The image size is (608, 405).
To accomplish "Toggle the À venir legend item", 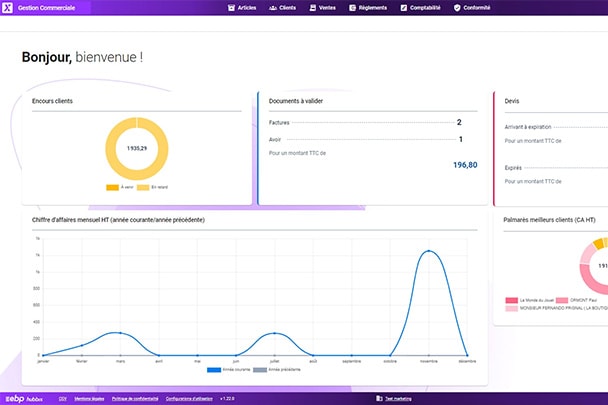I will pos(120,187).
